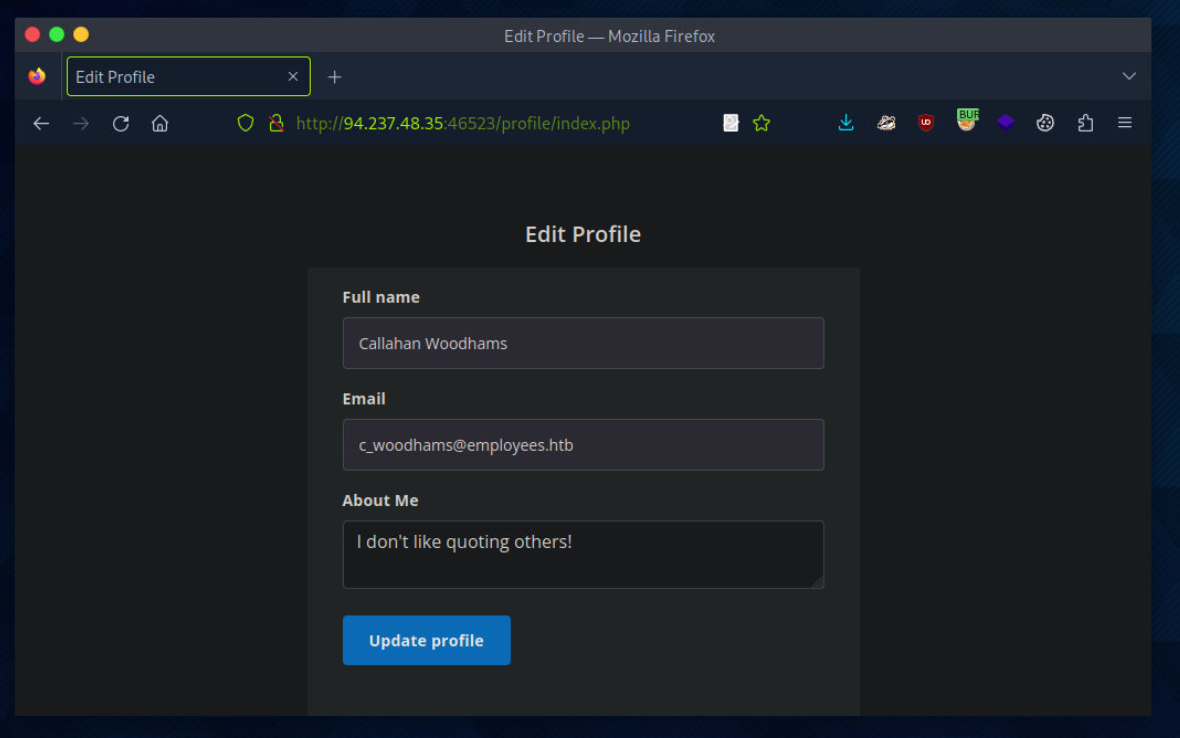1180x738 pixels.
Task: Reload the current page
Action: pyautogui.click(x=121, y=123)
